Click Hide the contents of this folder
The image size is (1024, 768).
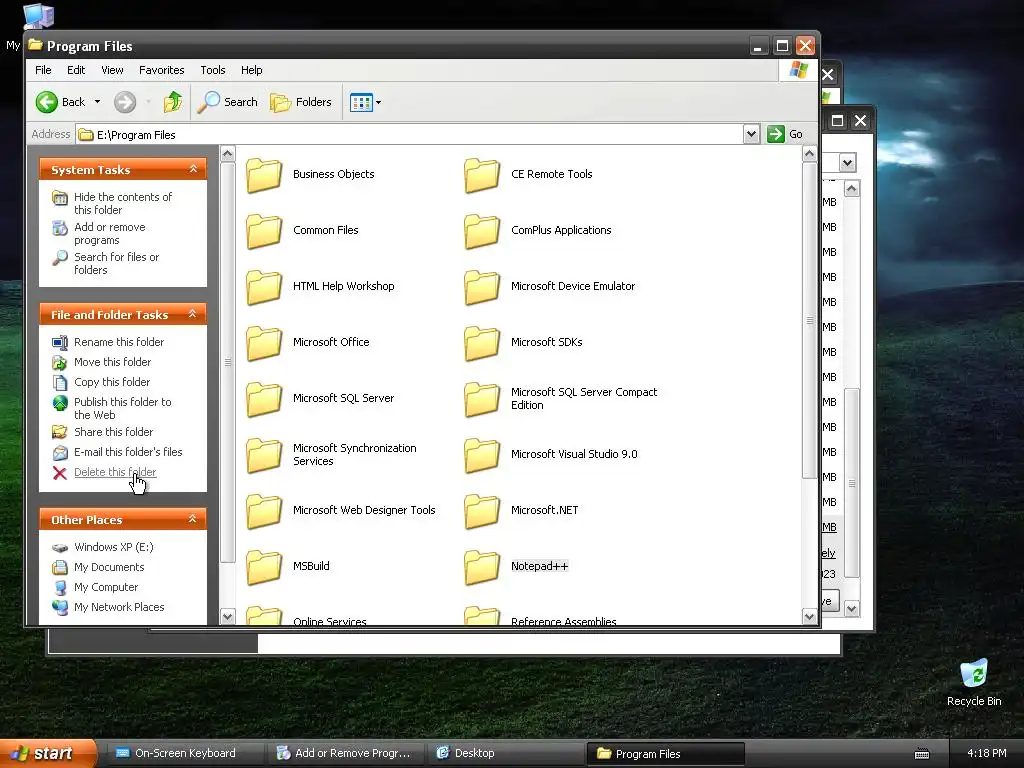122,203
